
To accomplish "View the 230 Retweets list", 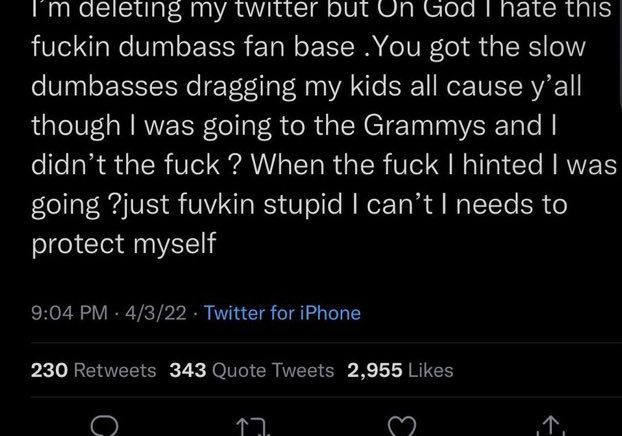I will click(x=94, y=370).
